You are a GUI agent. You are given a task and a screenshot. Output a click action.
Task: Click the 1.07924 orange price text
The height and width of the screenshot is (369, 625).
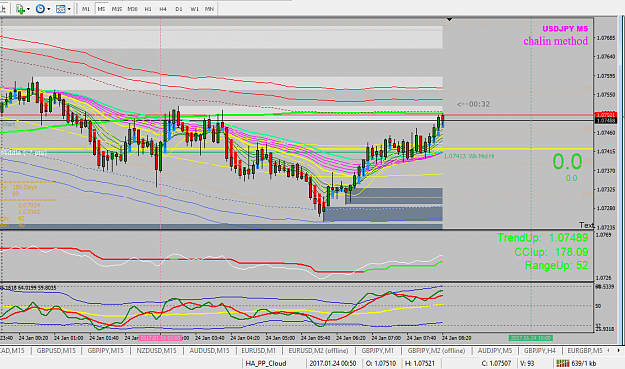pyautogui.click(x=29, y=206)
